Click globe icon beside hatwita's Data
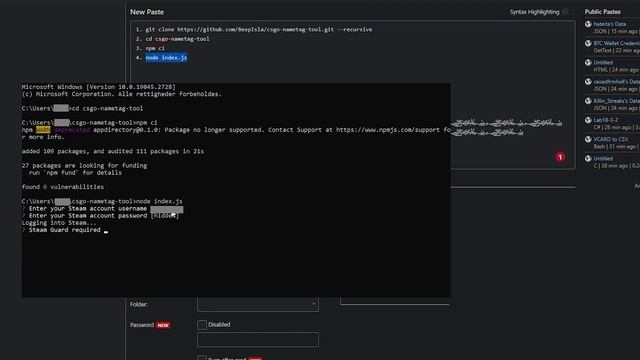Screen dimensions: 640x360 [x=588, y=24]
